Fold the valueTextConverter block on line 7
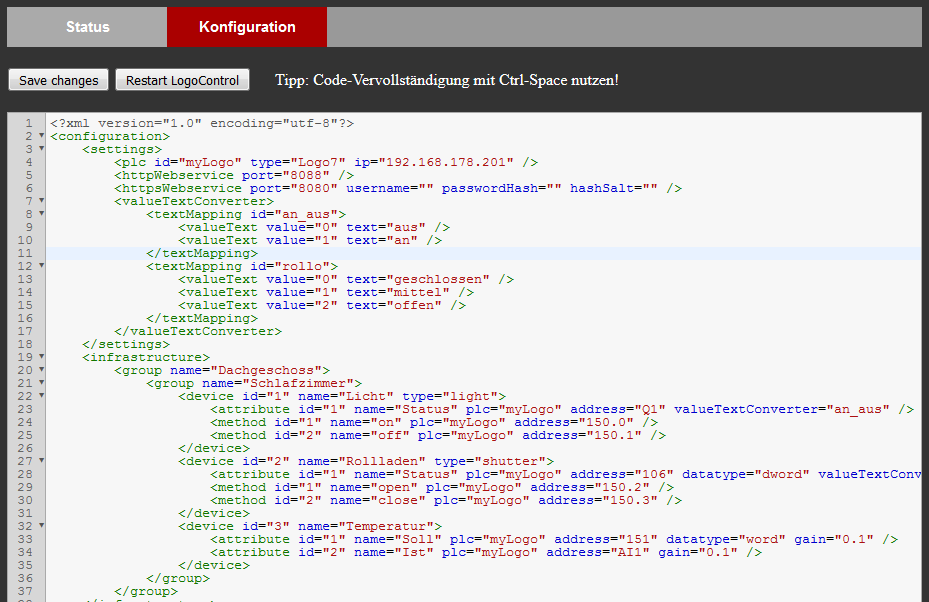 [41, 201]
